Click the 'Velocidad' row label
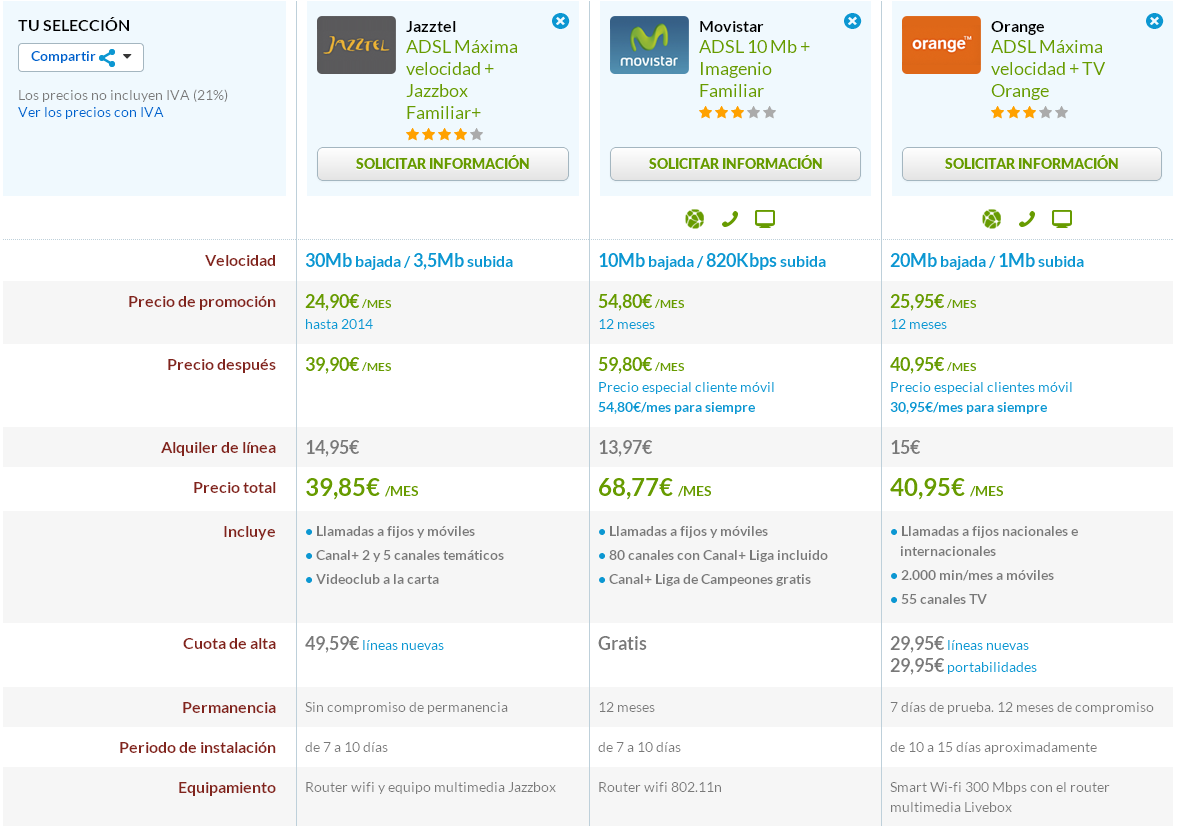Screen dimensions: 1177x826 click(x=240, y=261)
